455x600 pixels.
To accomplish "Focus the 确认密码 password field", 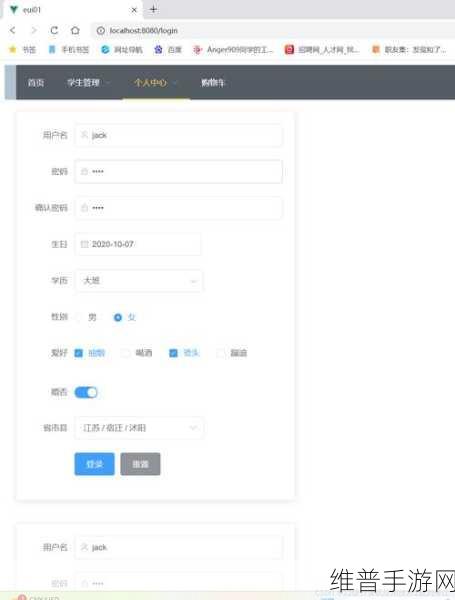I will [179, 208].
